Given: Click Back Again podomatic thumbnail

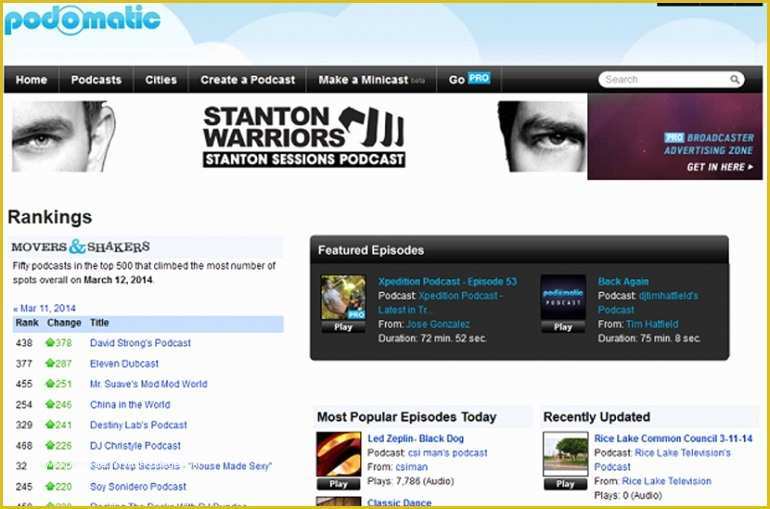Looking at the screenshot, I should pyautogui.click(x=563, y=297).
